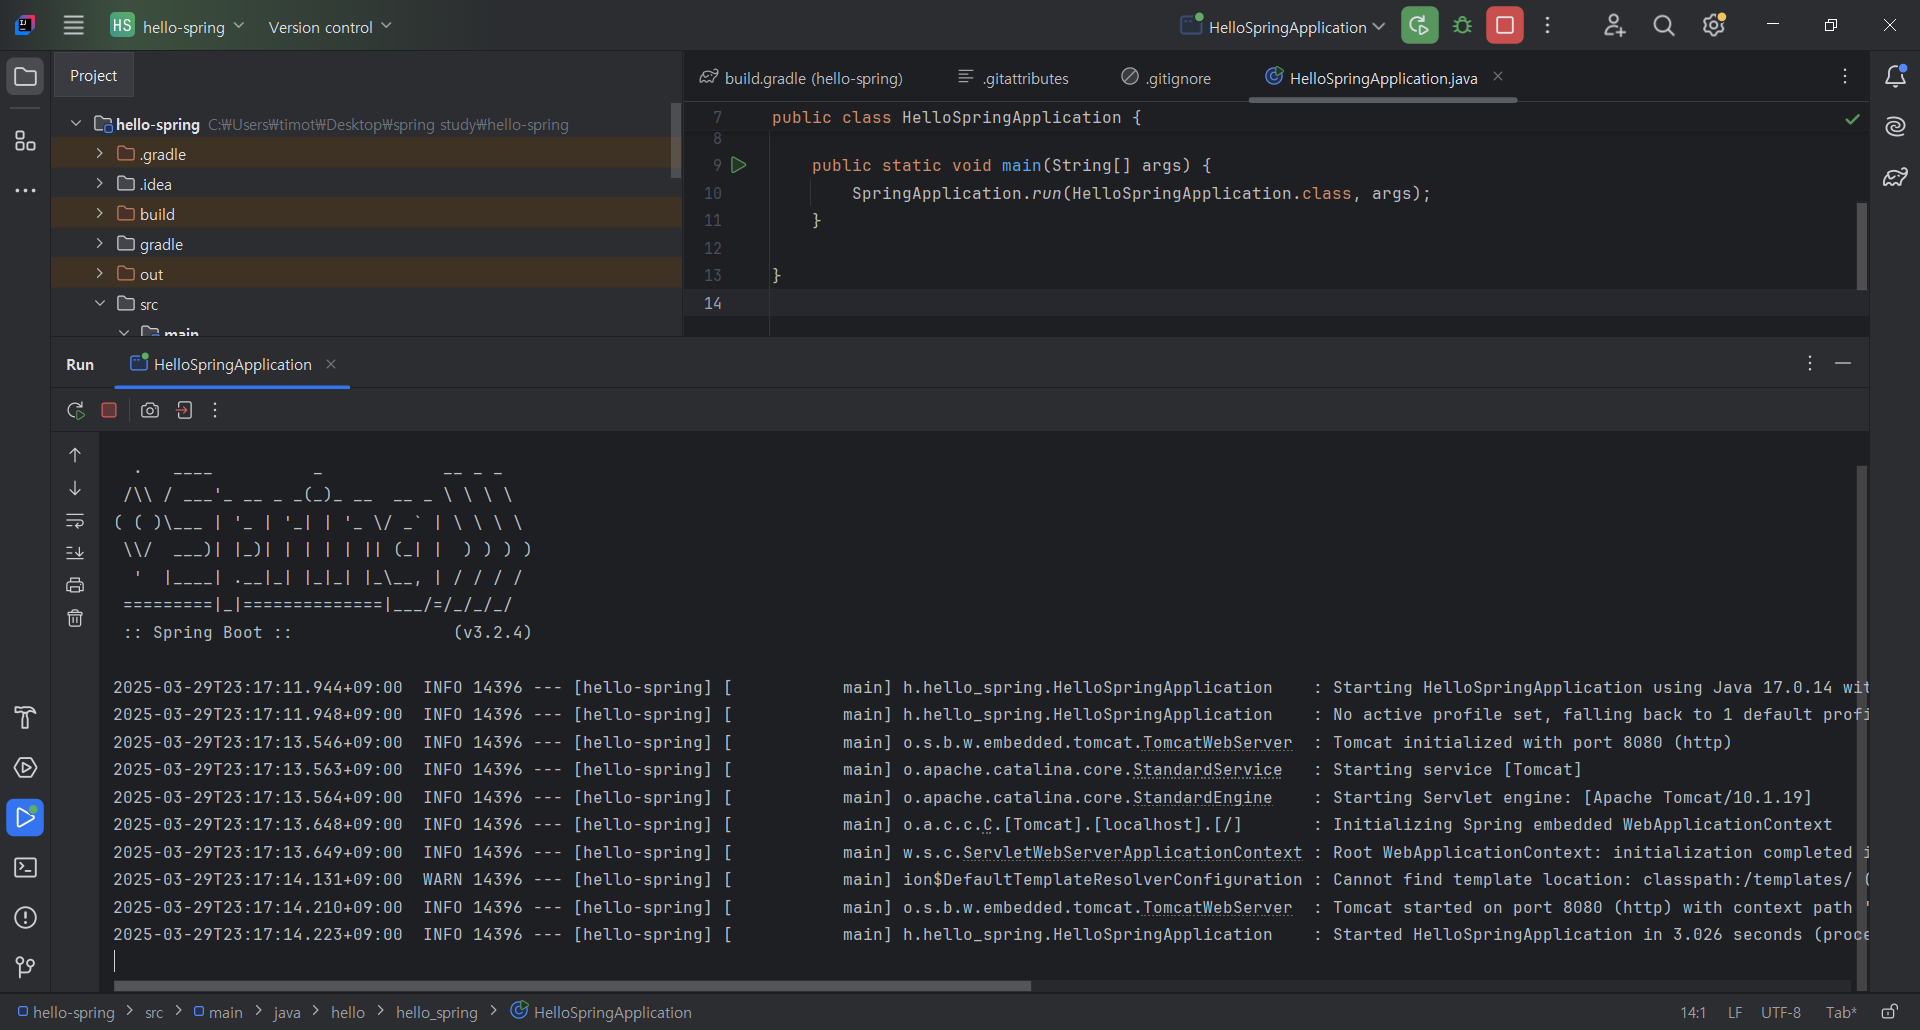Expand the gradle folder
1920x1030 pixels.
99,243
